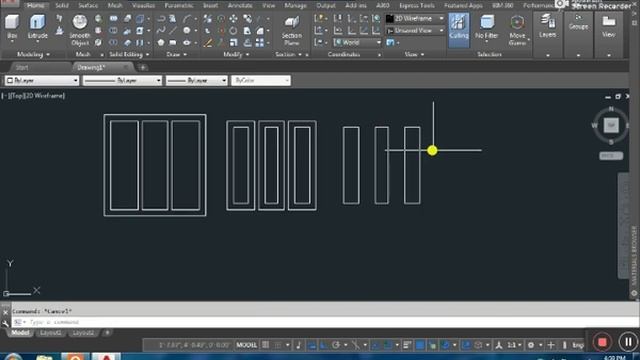
Task: Open annotation scale 1:1 dropdown
Action: click(513, 345)
